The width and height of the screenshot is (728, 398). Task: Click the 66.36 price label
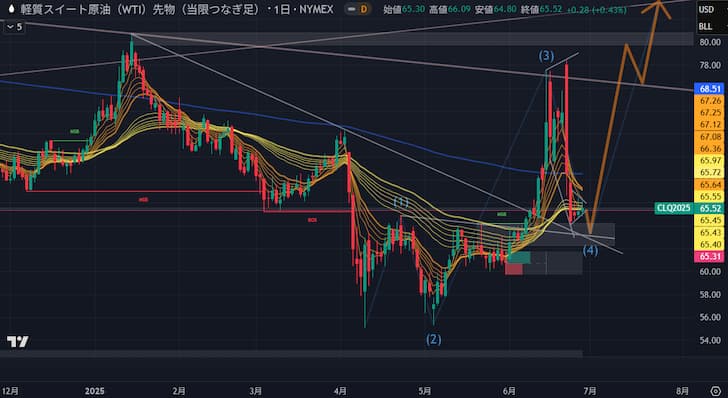[710, 149]
